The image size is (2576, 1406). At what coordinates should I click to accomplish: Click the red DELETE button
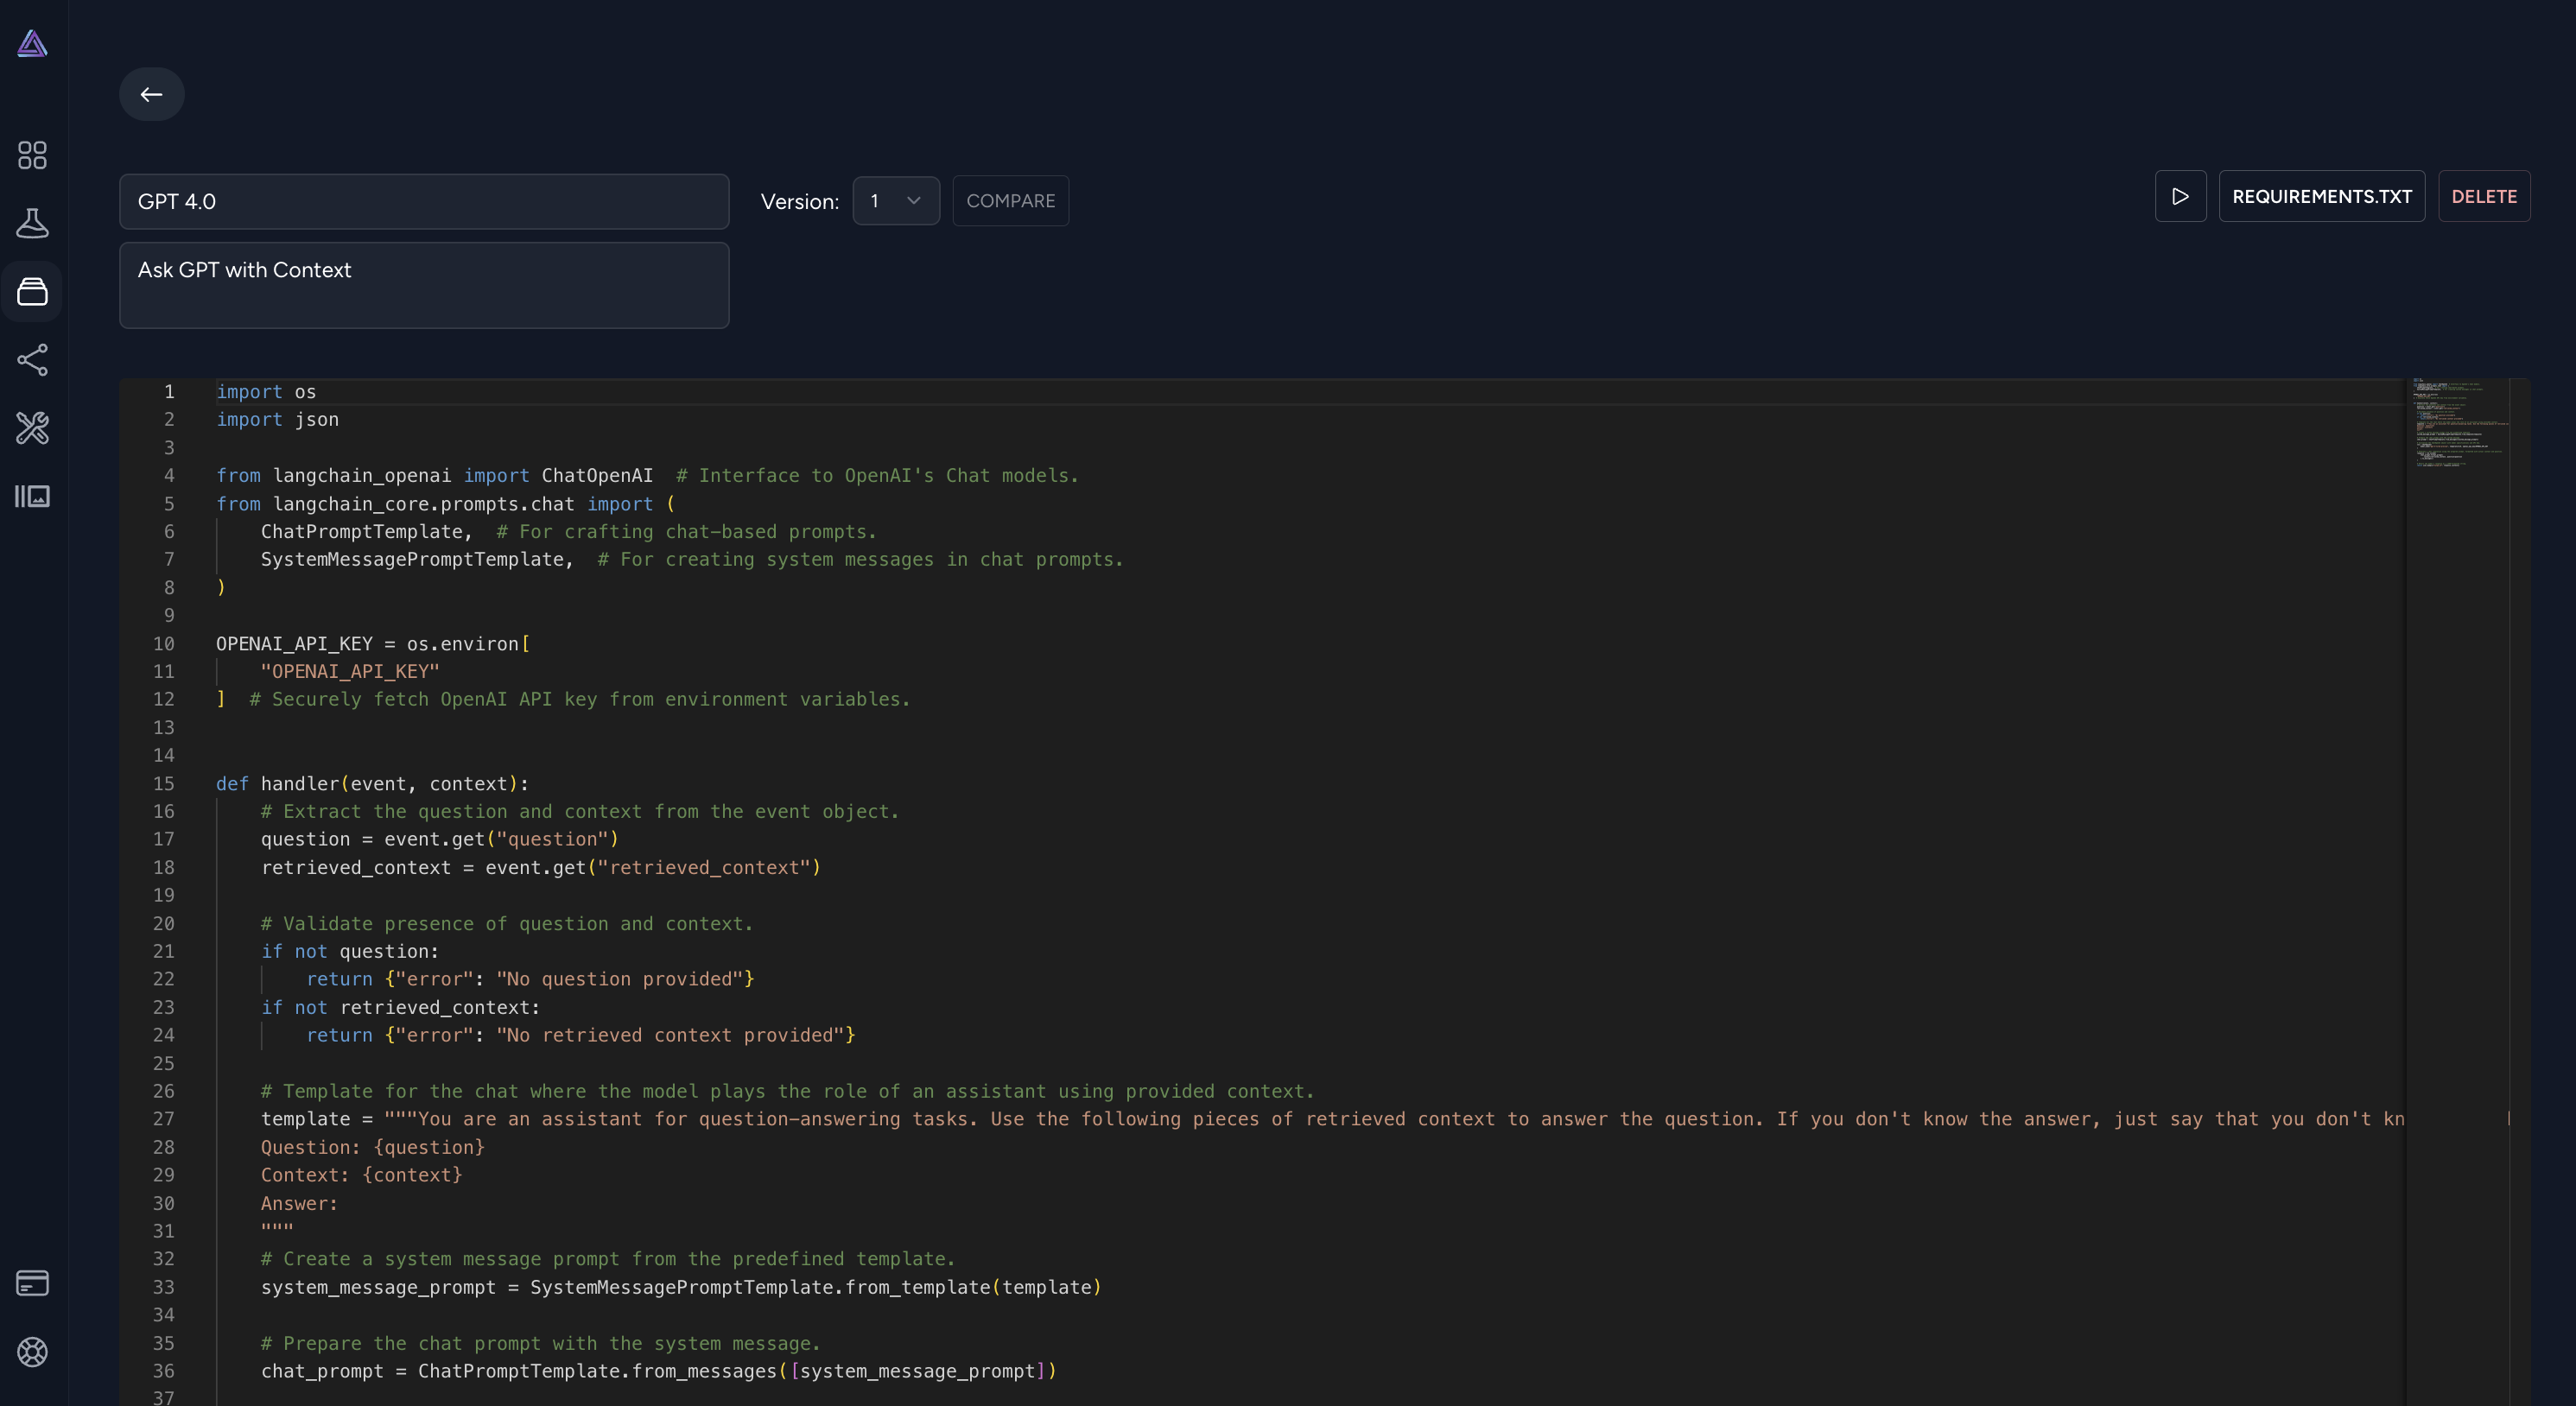[2483, 196]
